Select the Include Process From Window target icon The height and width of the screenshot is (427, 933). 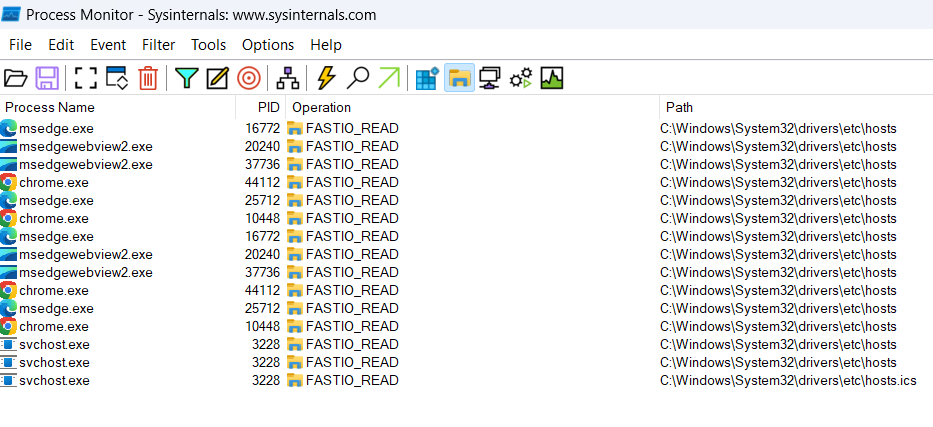point(249,78)
